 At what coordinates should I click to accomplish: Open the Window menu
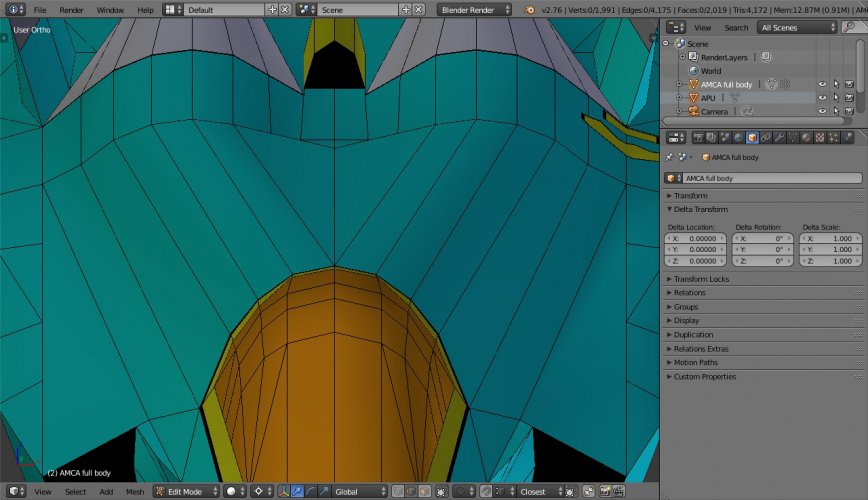pyautogui.click(x=110, y=10)
